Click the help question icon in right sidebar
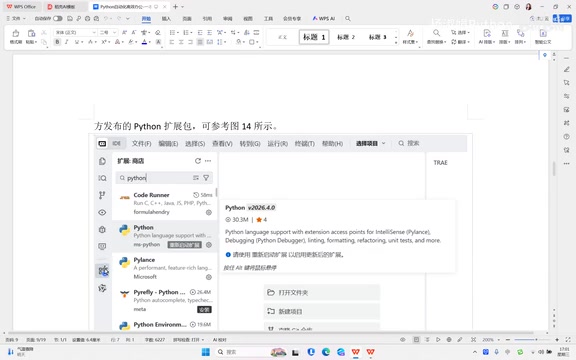Viewport: 576px width, 360px height. click(x=566, y=136)
